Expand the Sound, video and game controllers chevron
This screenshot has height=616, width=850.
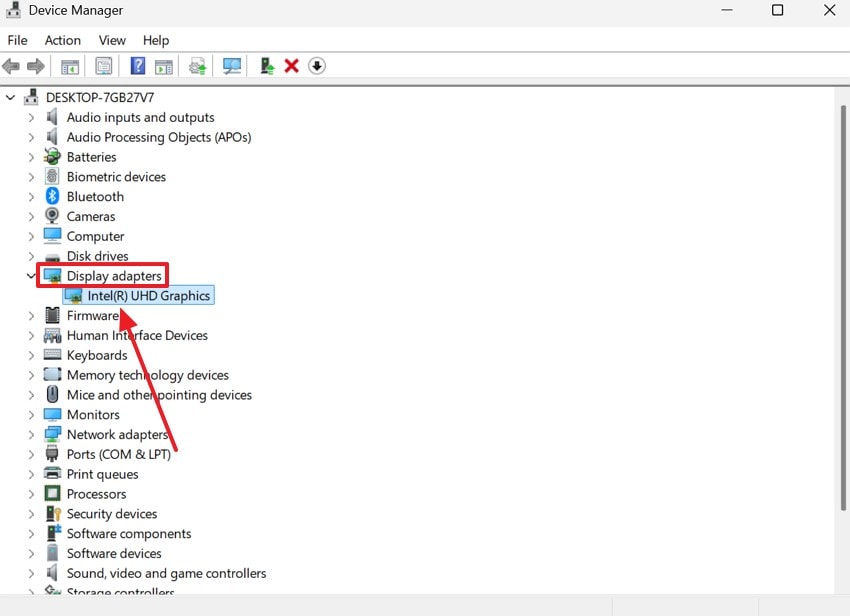click(31, 573)
